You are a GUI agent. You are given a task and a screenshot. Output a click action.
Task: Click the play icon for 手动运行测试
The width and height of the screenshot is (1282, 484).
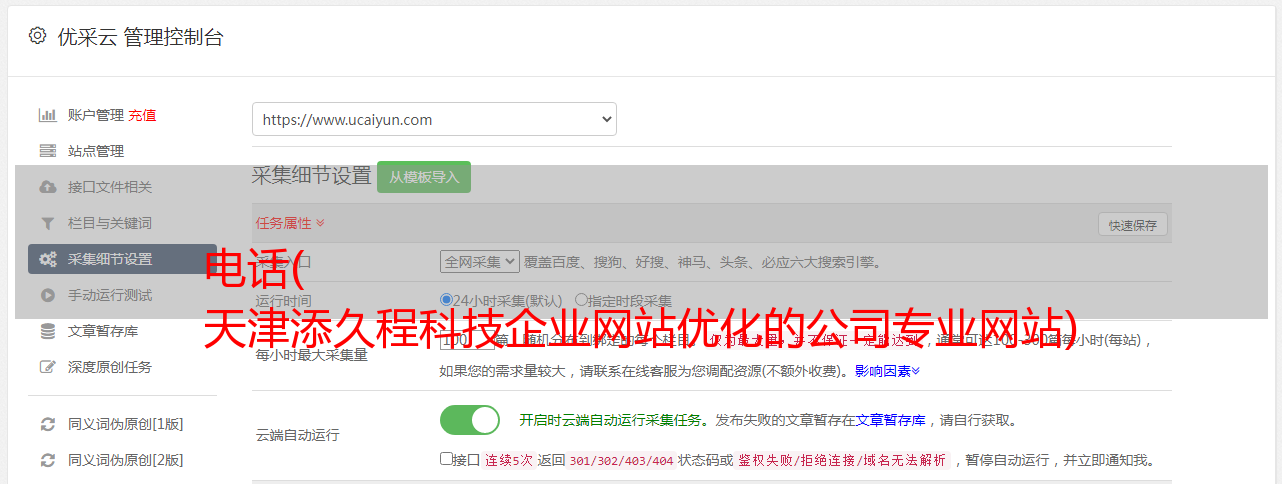click(x=47, y=295)
